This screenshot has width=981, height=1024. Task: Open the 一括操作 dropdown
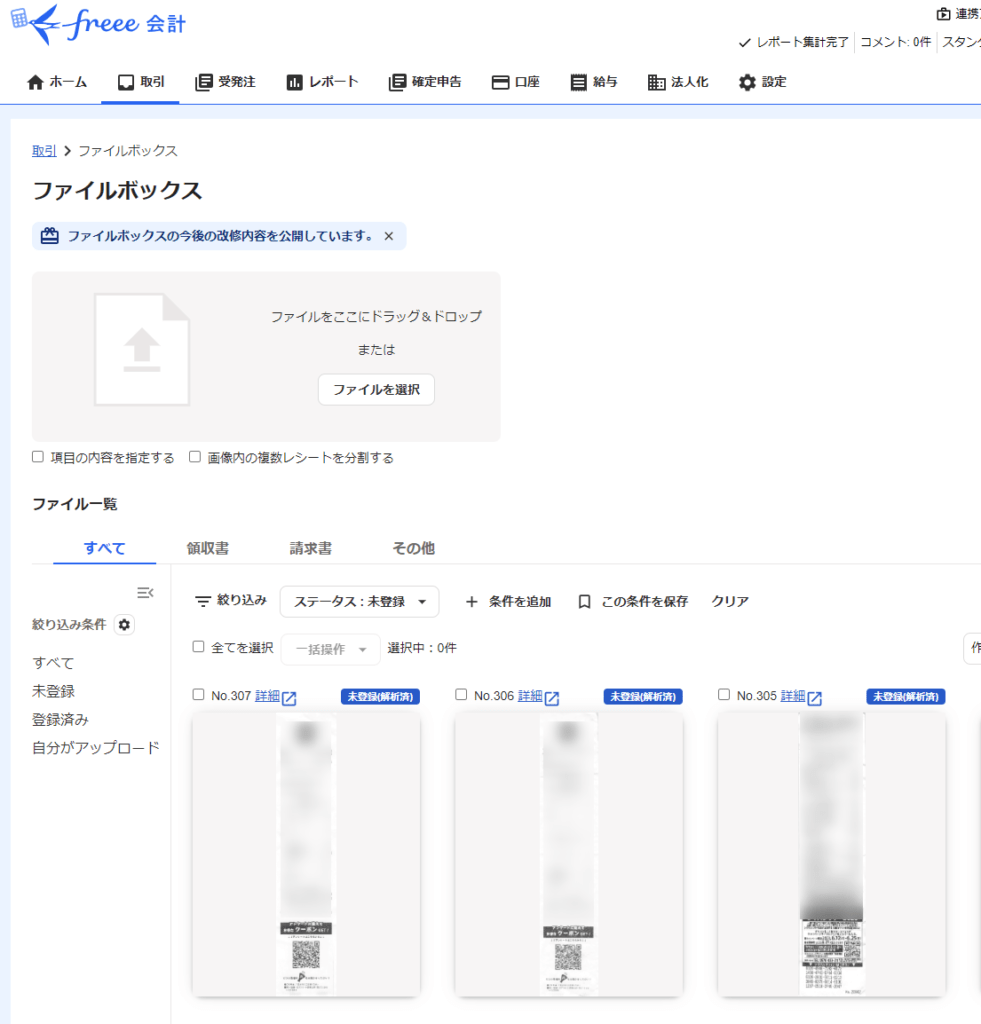tap(330, 648)
